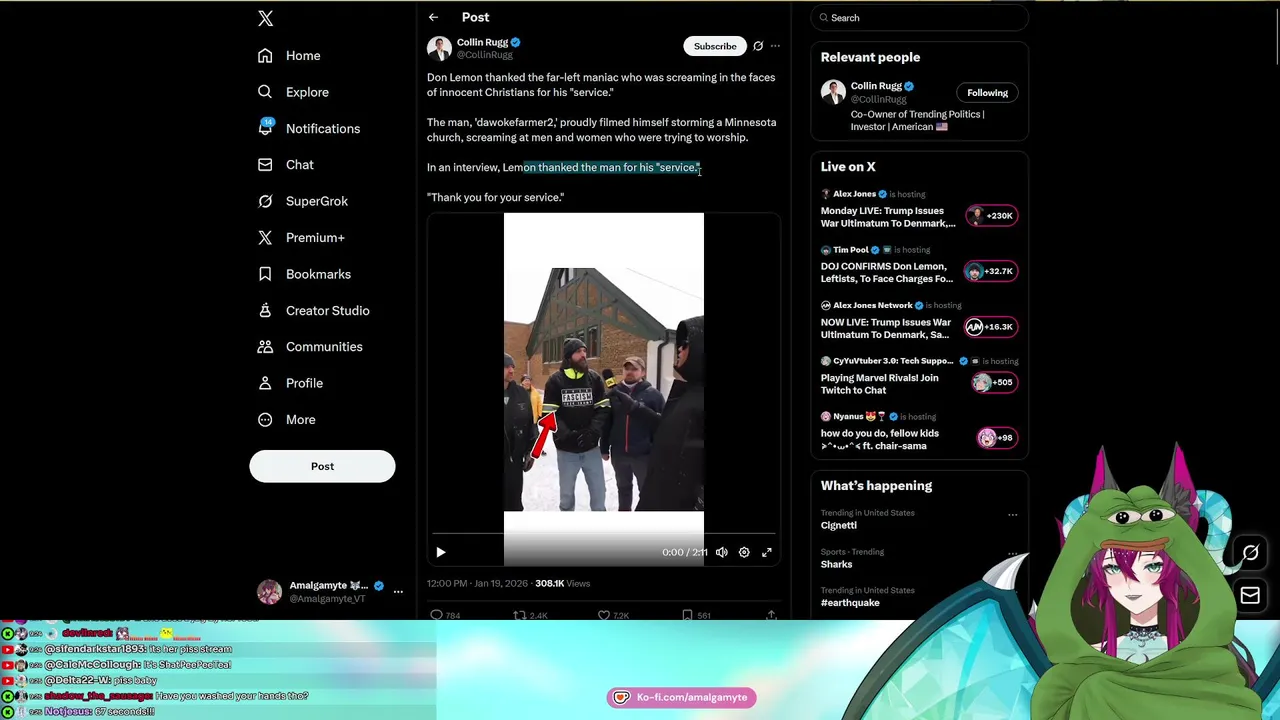Screen dimensions: 1280x720
Task: Click the Amalgamyte account avatar
Action: (270, 592)
